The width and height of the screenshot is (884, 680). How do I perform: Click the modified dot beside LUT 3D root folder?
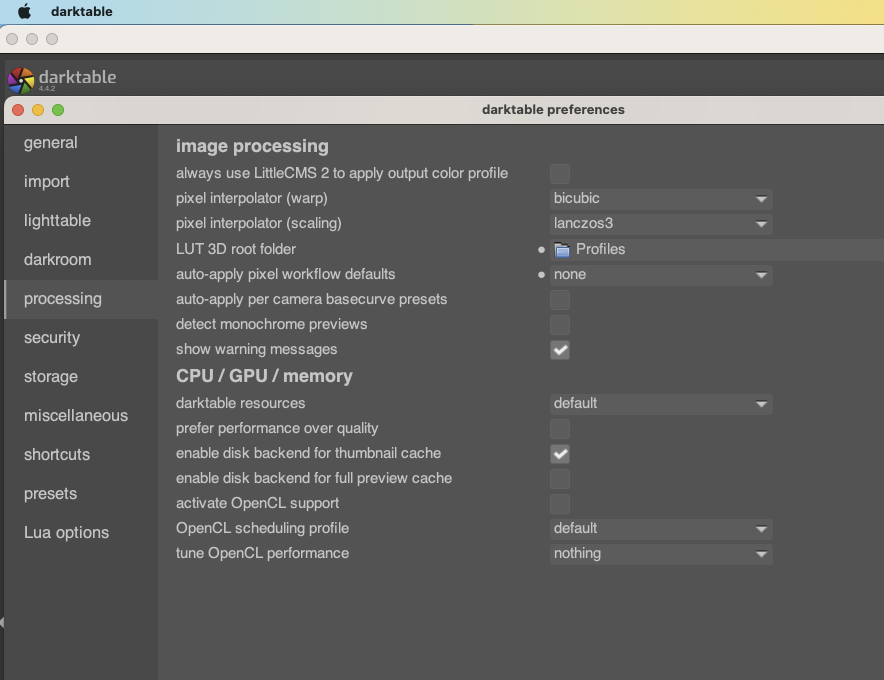[542, 249]
